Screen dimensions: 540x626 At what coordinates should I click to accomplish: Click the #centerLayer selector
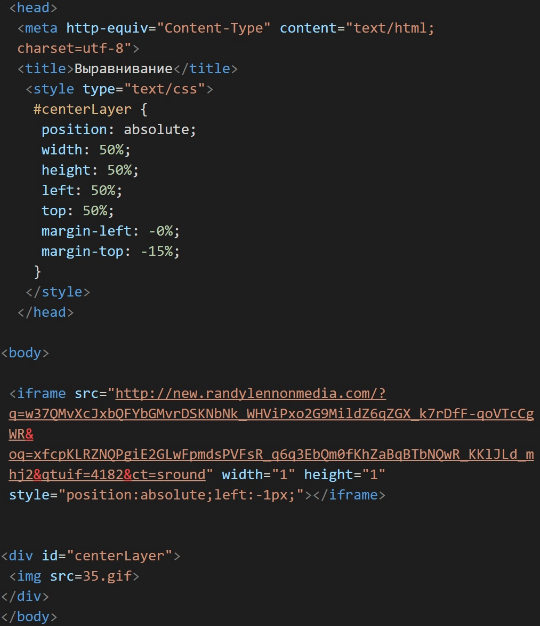coord(82,109)
